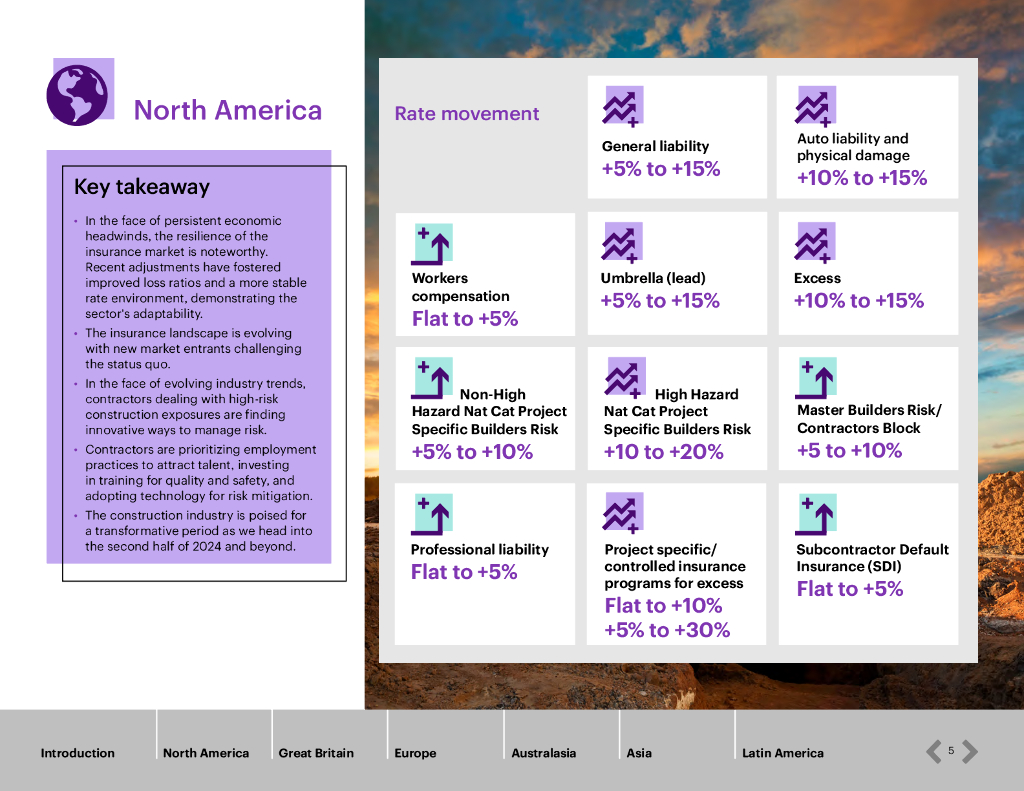
Task: Click Excess +10% to +15% value
Action: coord(859,300)
